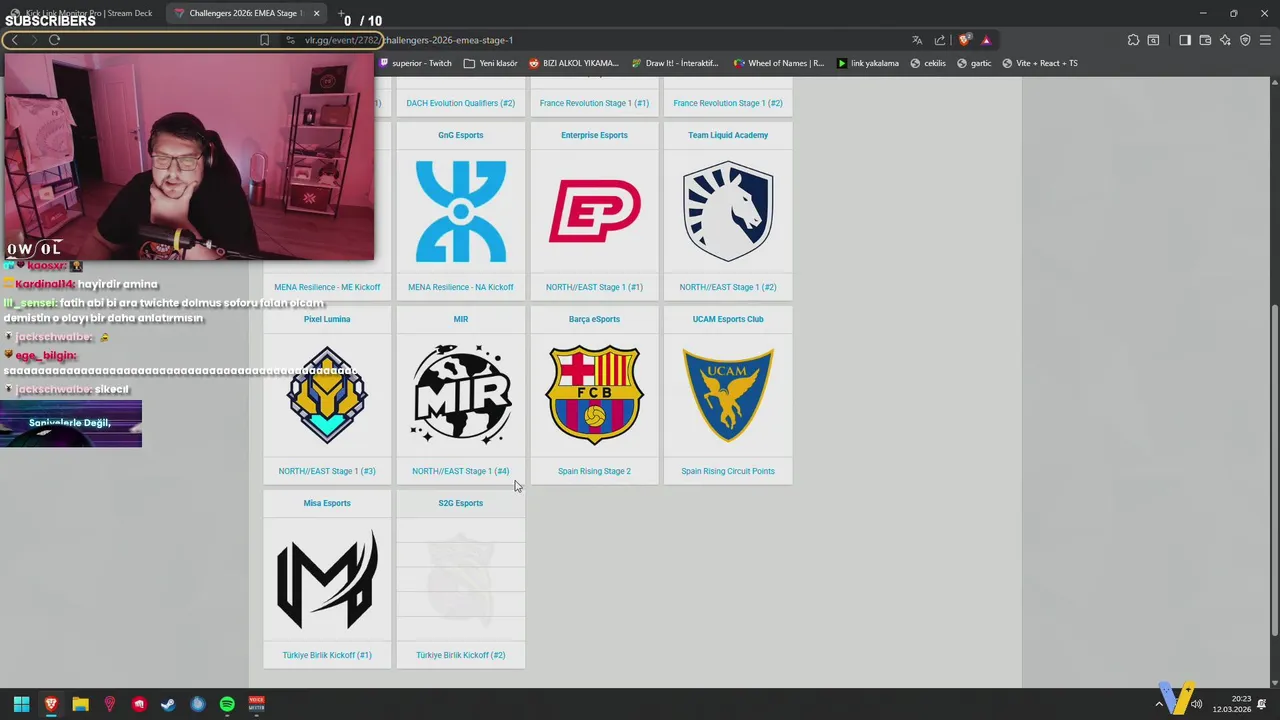The image size is (1280, 720).
Task: Open the Pixel Lumina team name link
Action: [327, 319]
